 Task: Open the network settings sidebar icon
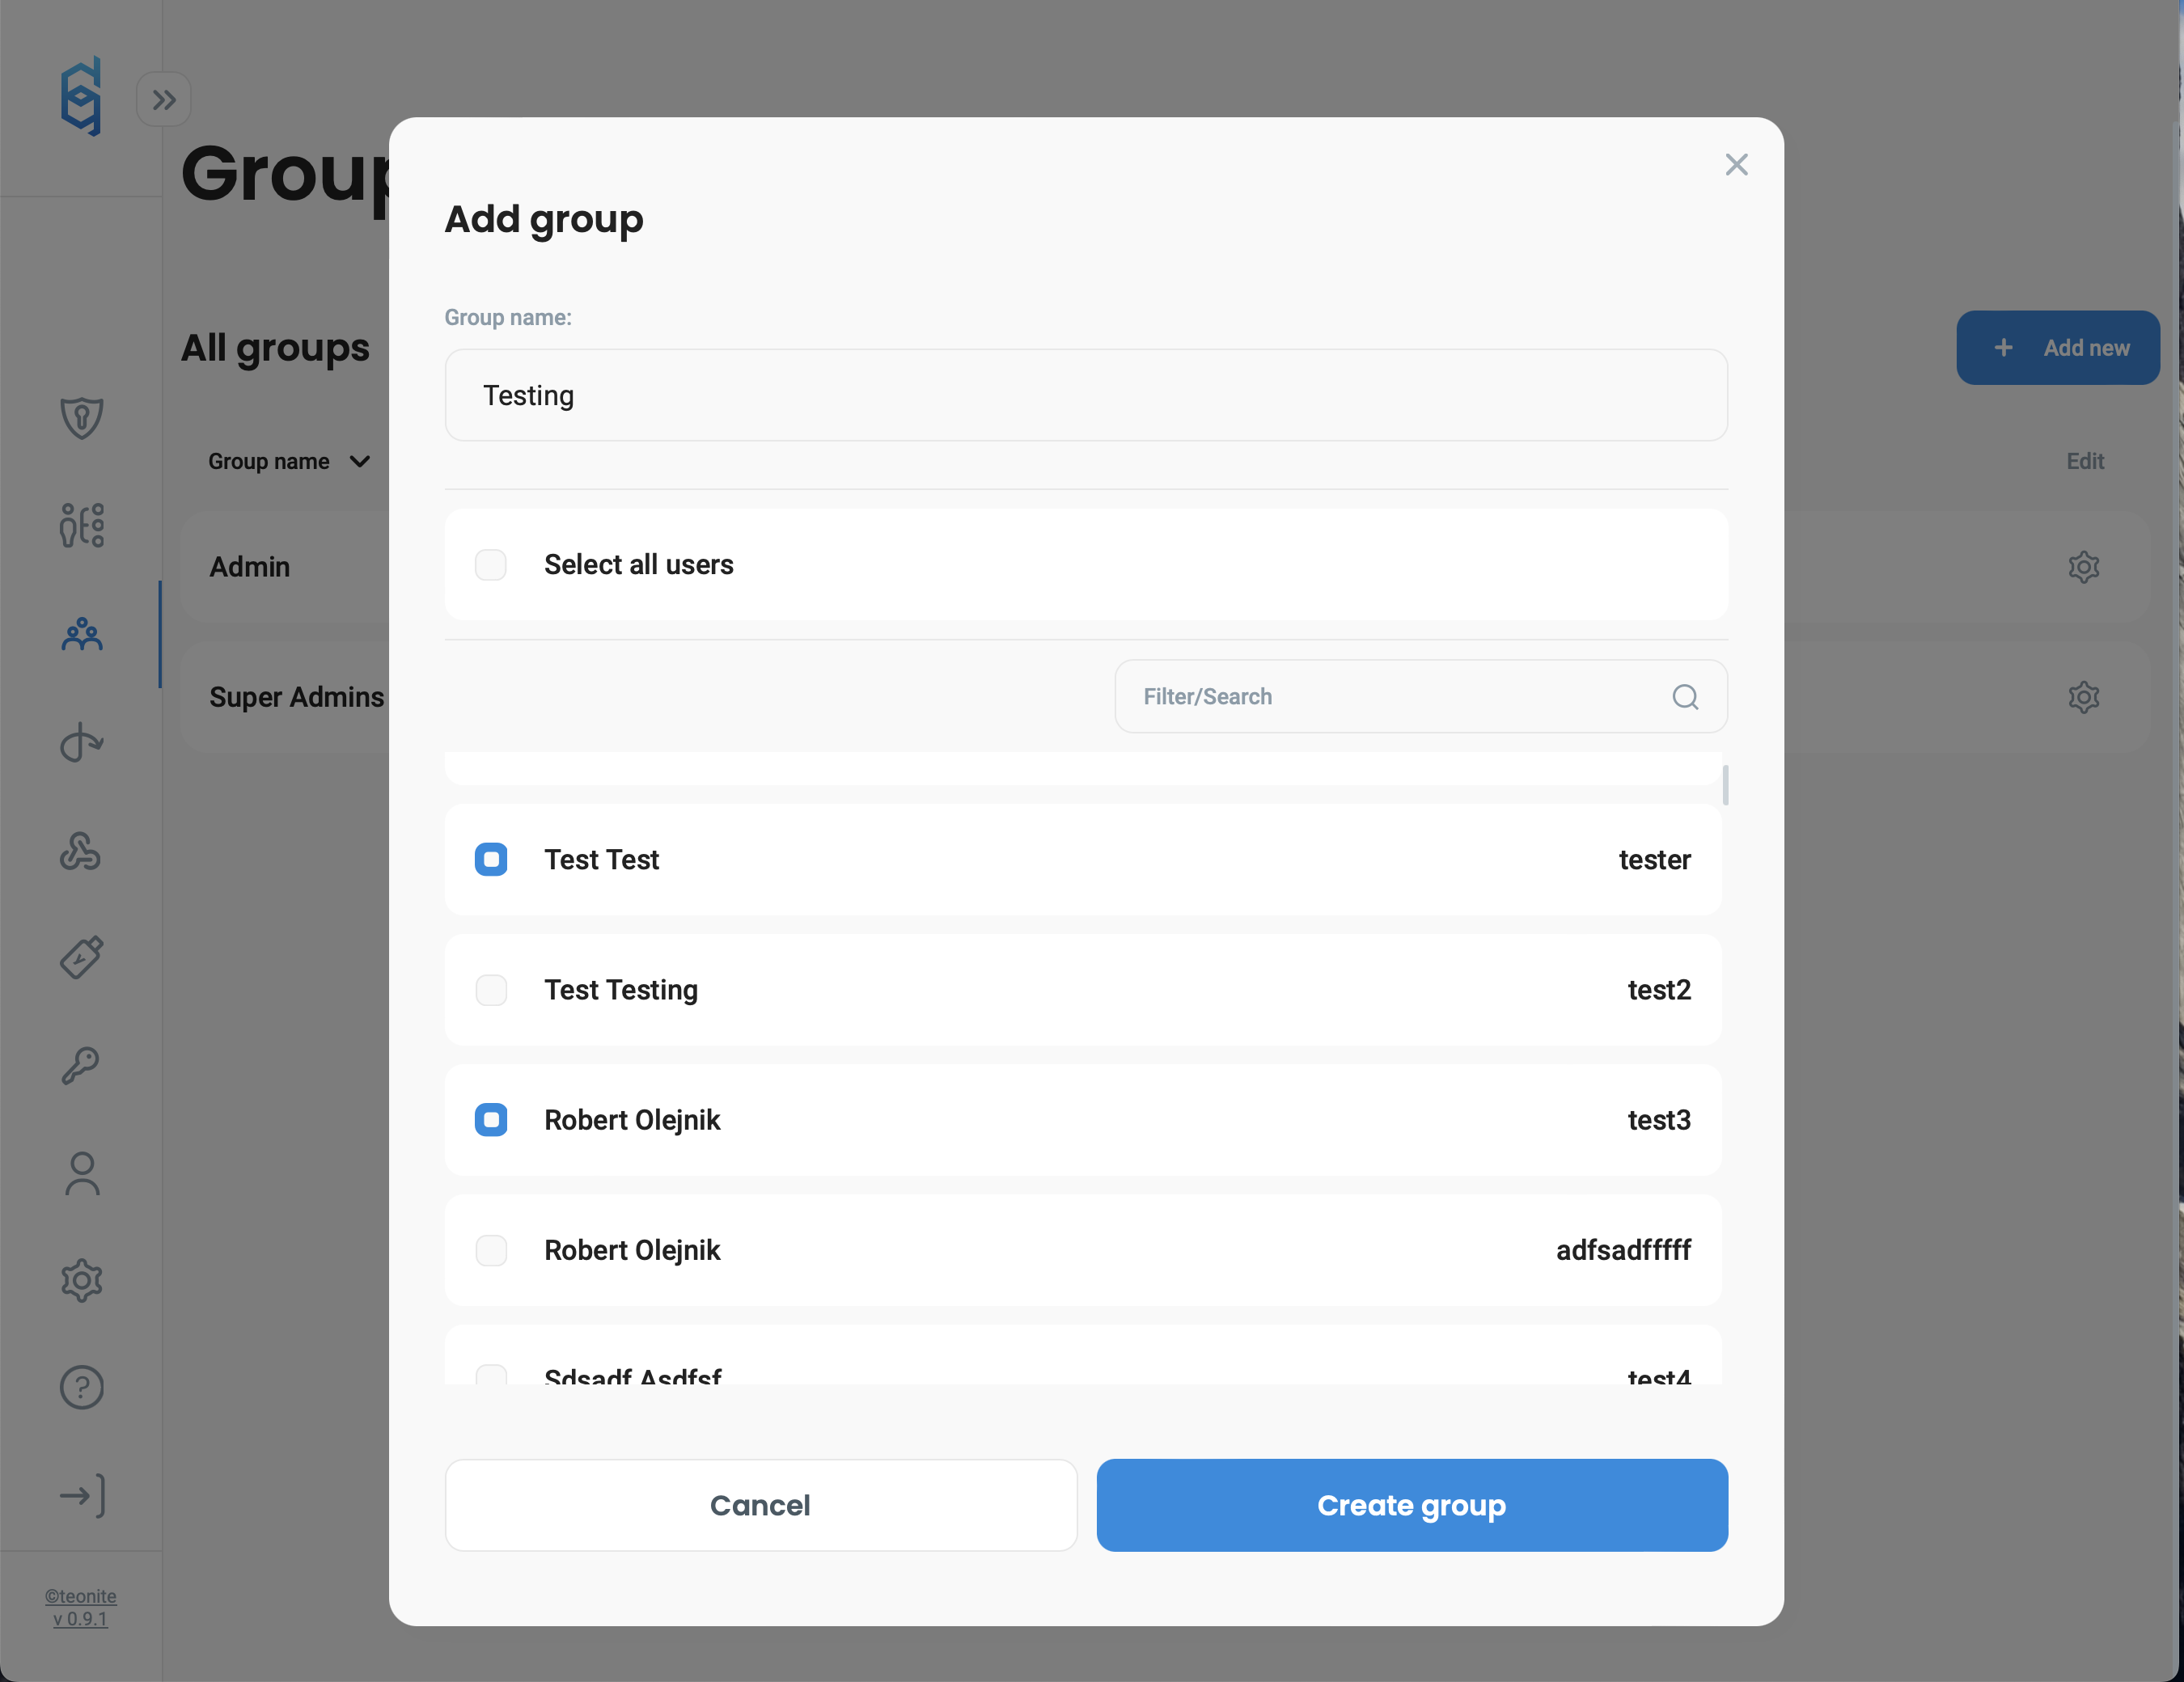point(82,525)
